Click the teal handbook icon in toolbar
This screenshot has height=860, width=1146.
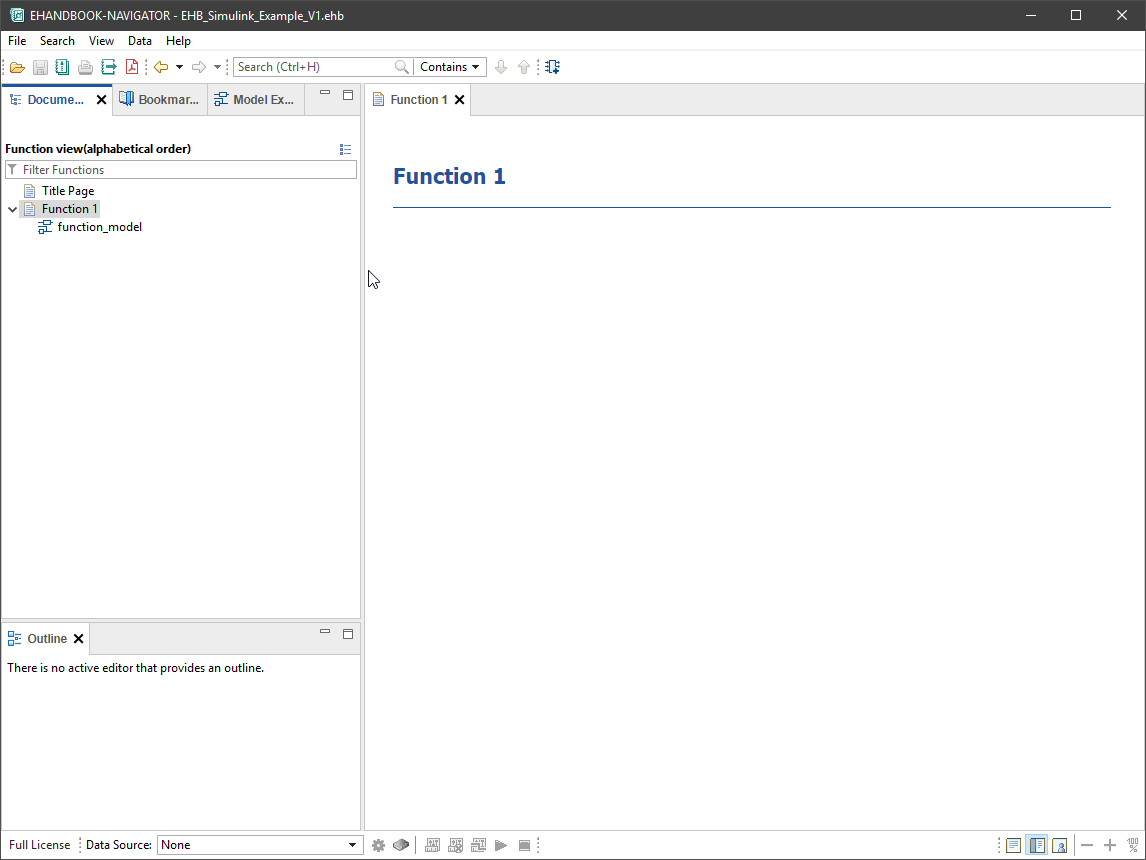point(62,67)
